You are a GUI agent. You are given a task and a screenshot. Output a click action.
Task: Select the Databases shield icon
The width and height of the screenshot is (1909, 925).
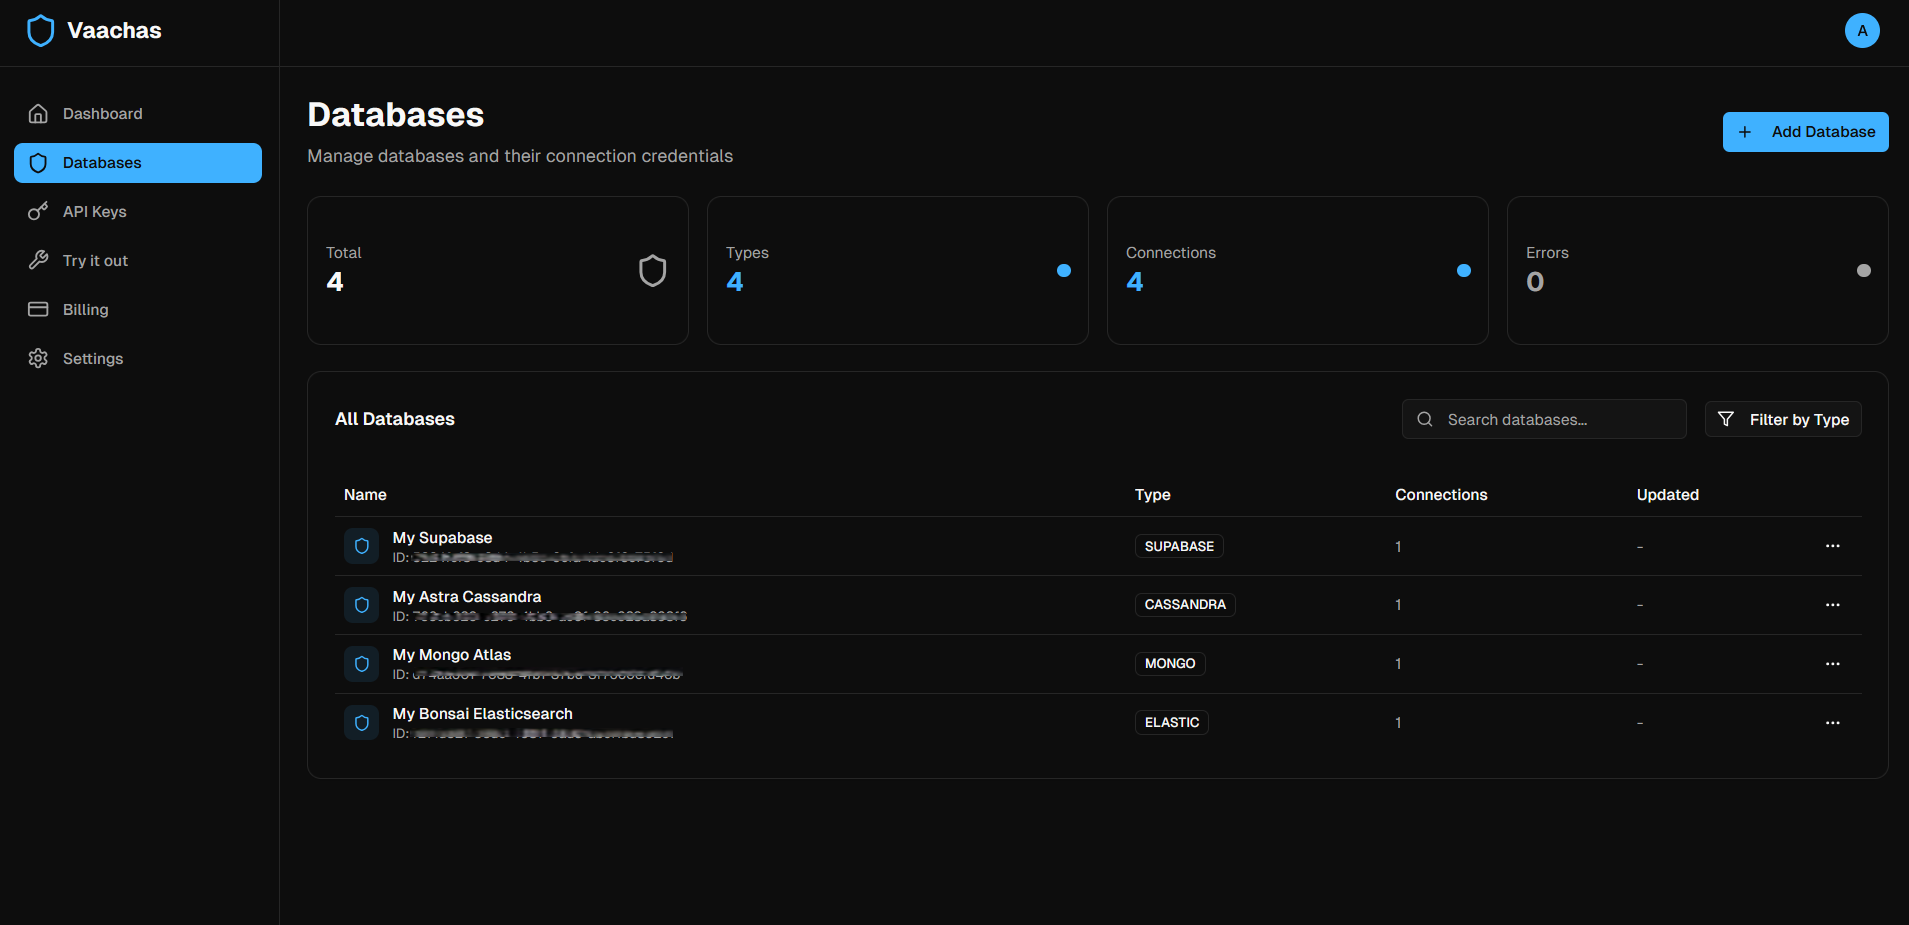coord(38,162)
